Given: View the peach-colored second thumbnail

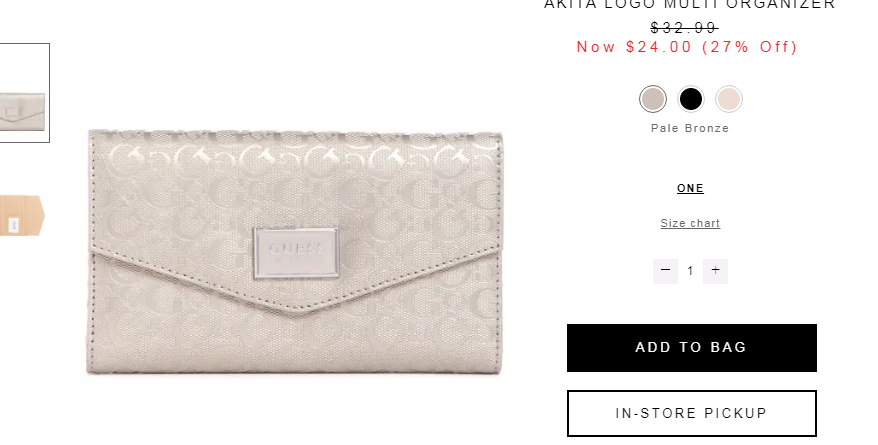Looking at the screenshot, I should click(22, 216).
